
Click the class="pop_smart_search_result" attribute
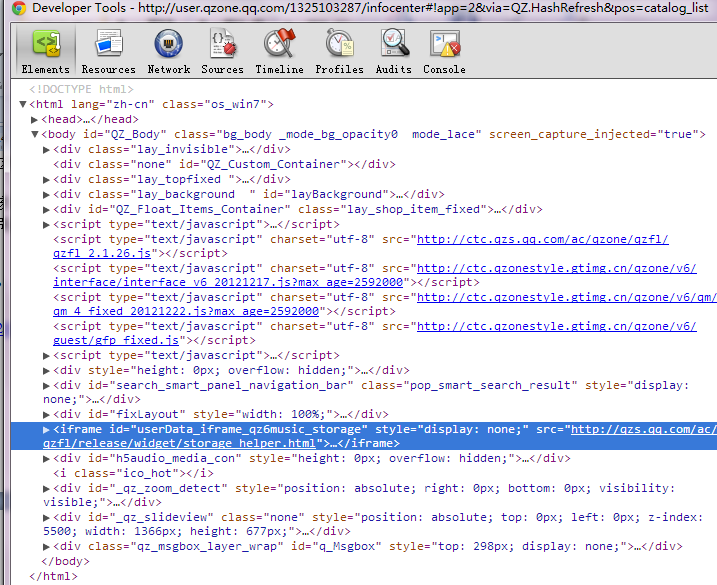tap(469, 386)
